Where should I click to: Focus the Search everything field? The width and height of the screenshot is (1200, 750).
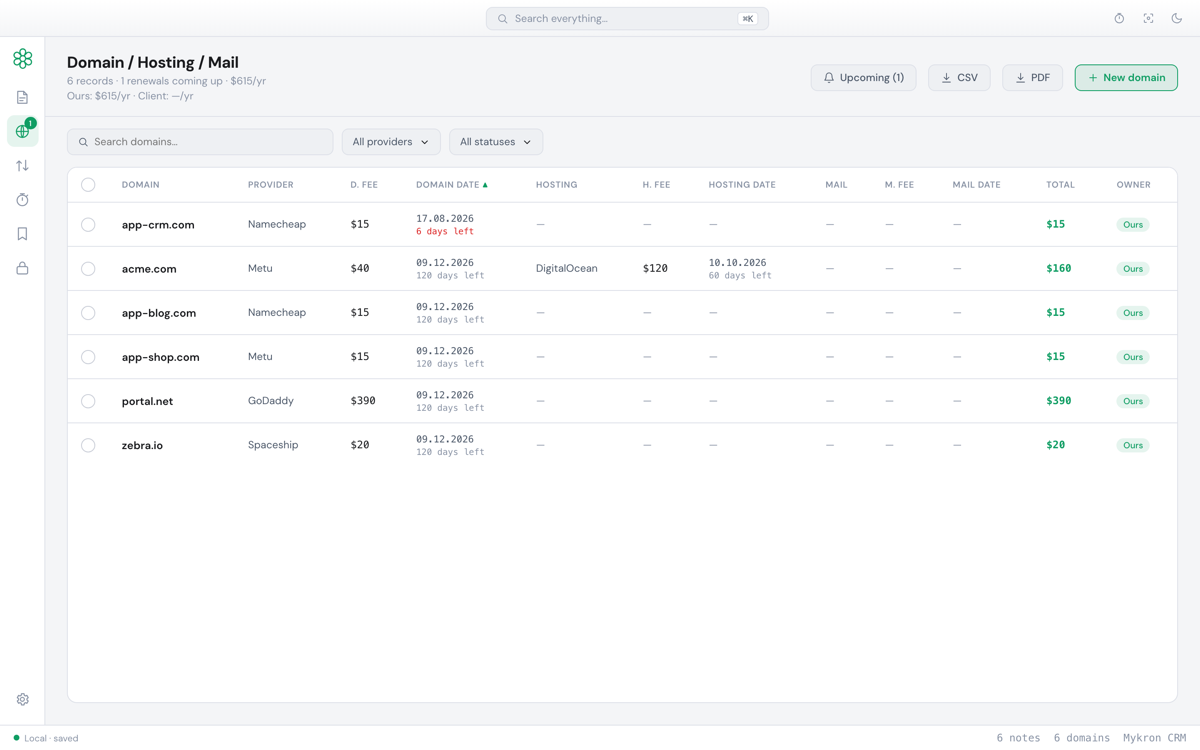[x=627, y=19]
